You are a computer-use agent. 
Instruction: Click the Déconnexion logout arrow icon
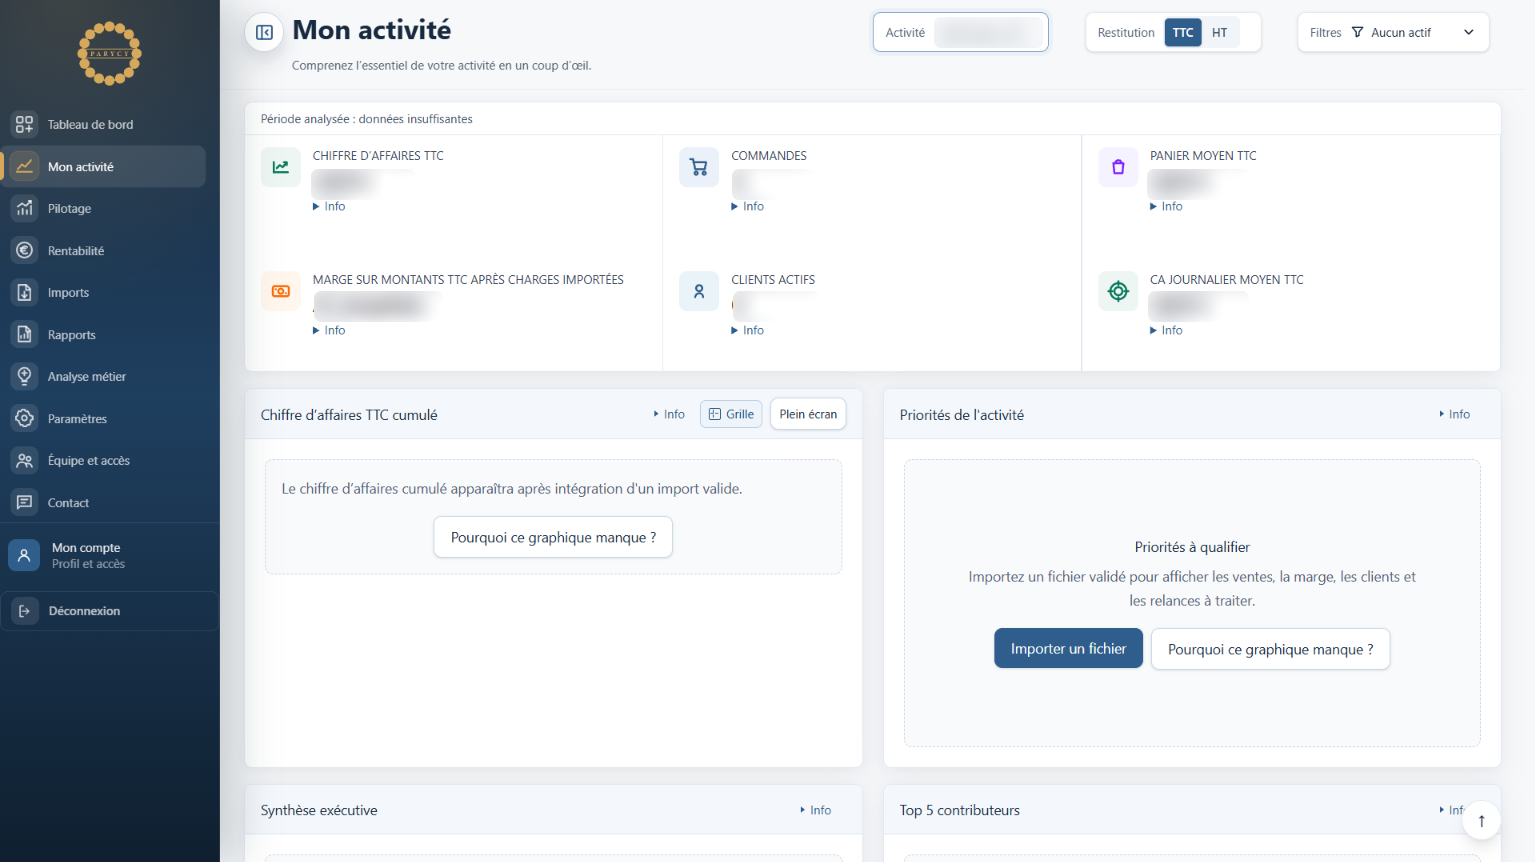[x=24, y=611]
